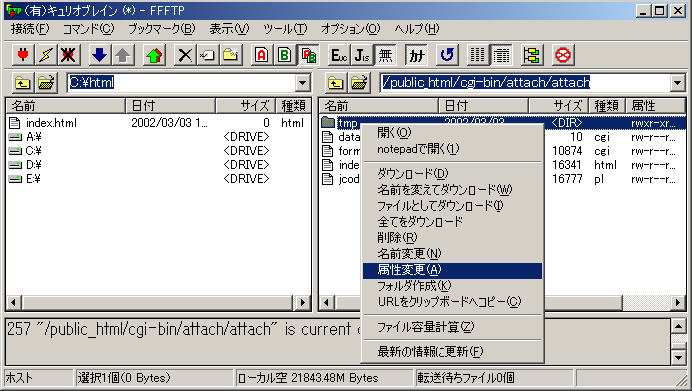Choose フォルダ作成(K) context entry
The height and width of the screenshot is (391, 692).
click(x=452, y=286)
